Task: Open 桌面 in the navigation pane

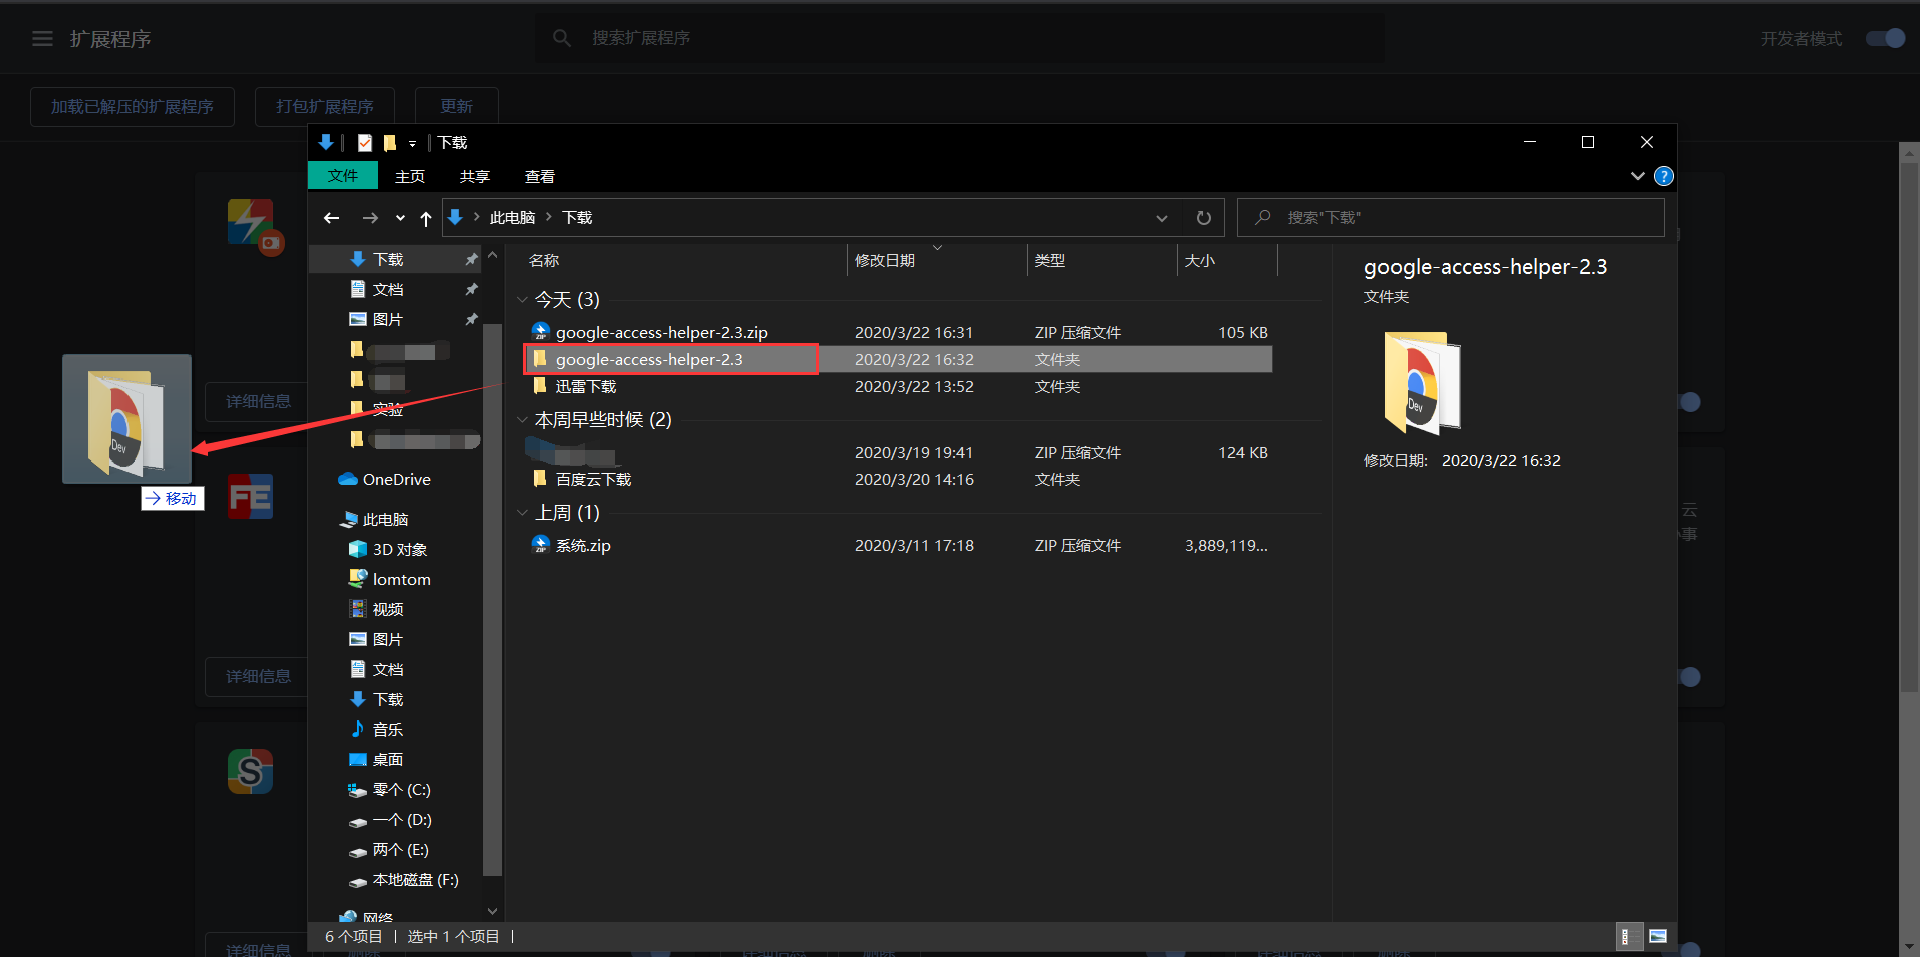Action: tap(388, 759)
